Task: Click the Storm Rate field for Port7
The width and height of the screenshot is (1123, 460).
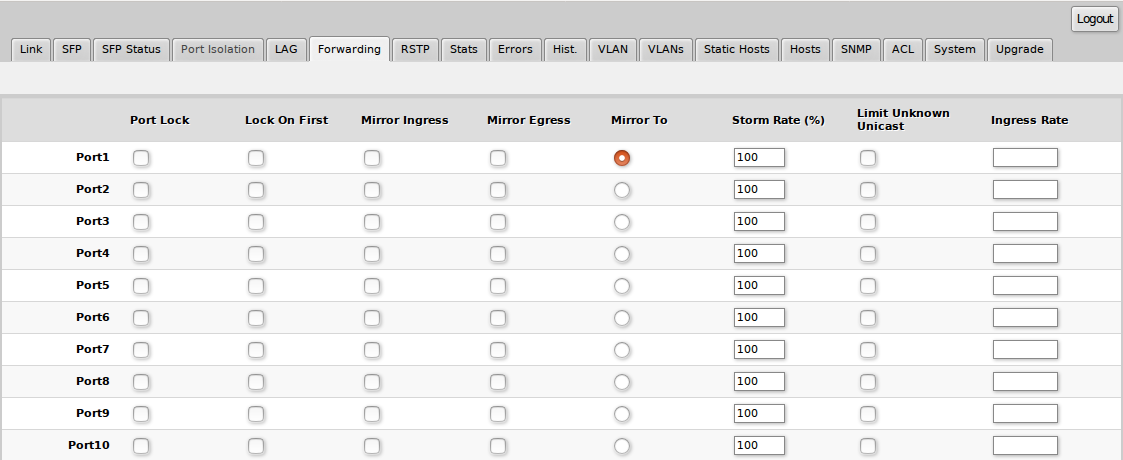Action: (758, 350)
